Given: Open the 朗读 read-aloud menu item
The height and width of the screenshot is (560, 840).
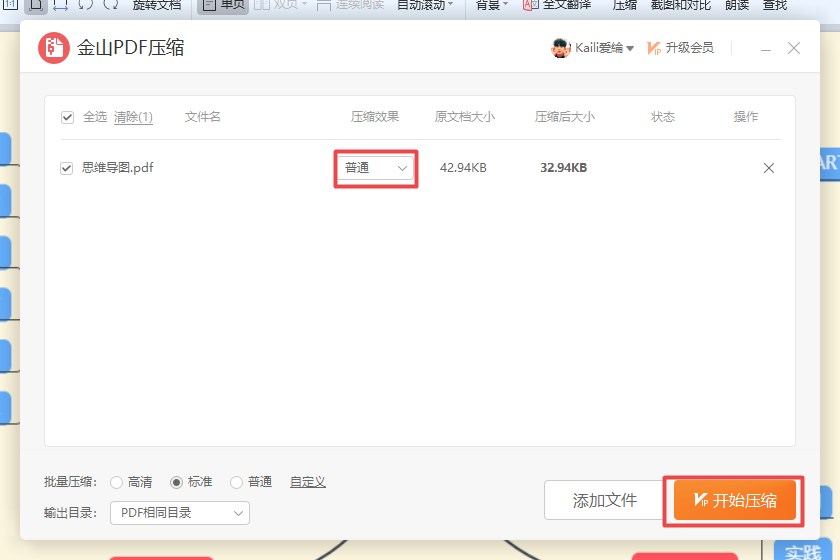Looking at the screenshot, I should tap(736, 5).
